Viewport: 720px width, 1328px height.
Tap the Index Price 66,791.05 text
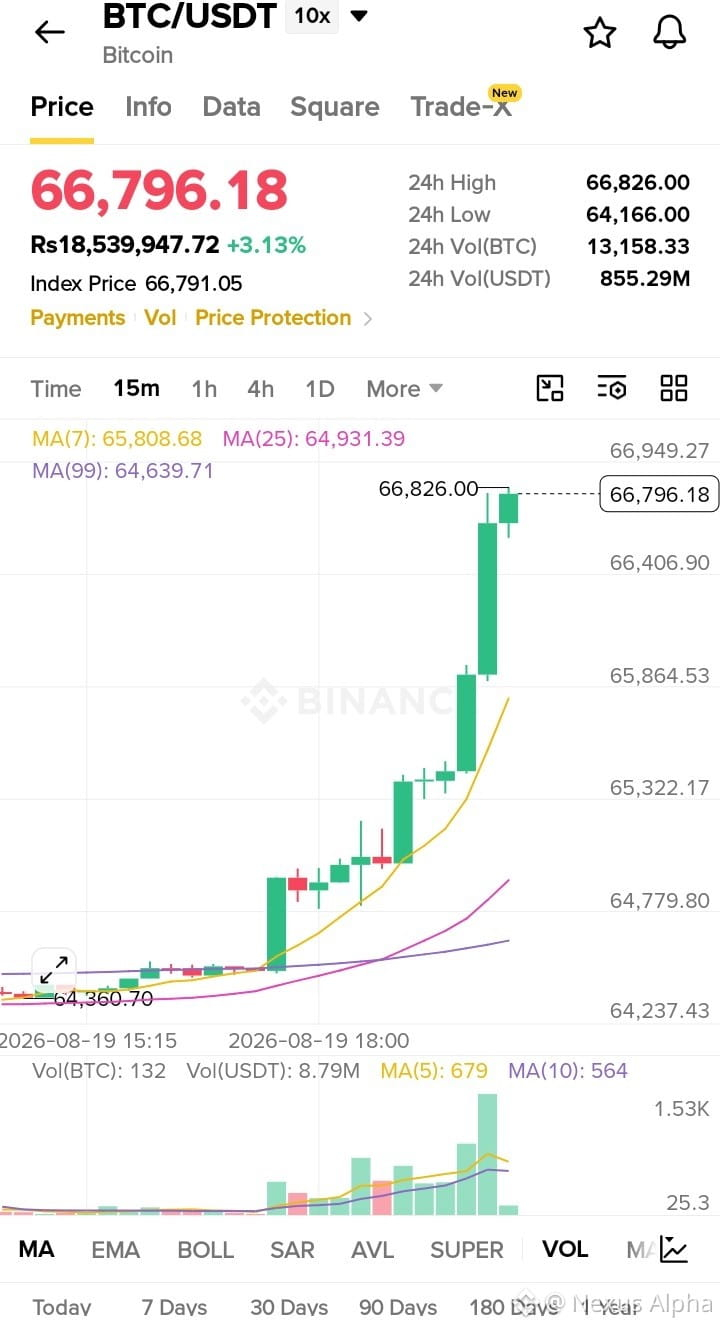pyautogui.click(x=136, y=284)
